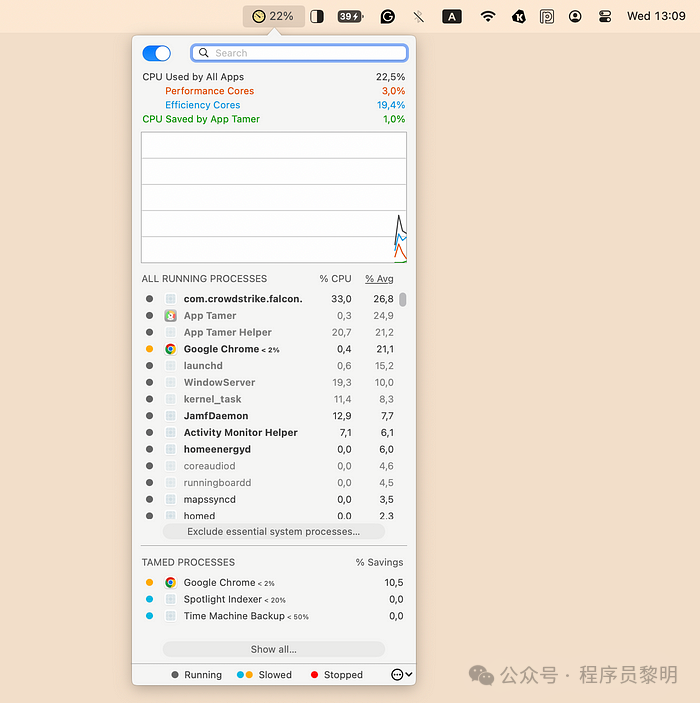Click the generic icon next to JamfDaemon
The height and width of the screenshot is (703, 700).
click(x=170, y=416)
